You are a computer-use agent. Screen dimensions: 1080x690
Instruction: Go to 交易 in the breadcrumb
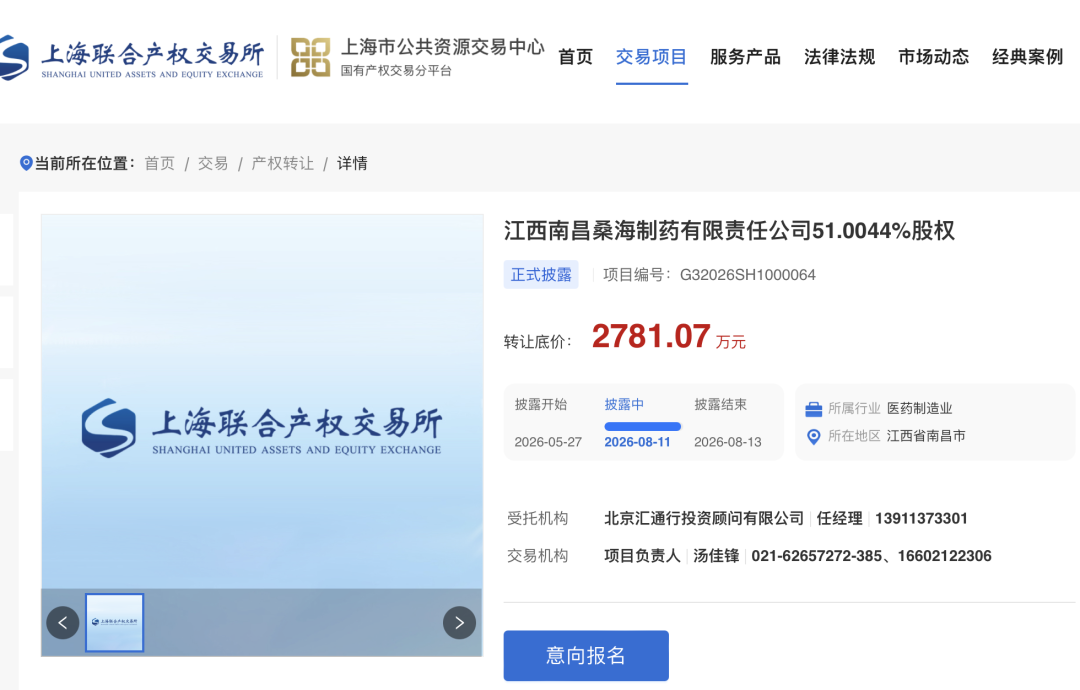213,163
